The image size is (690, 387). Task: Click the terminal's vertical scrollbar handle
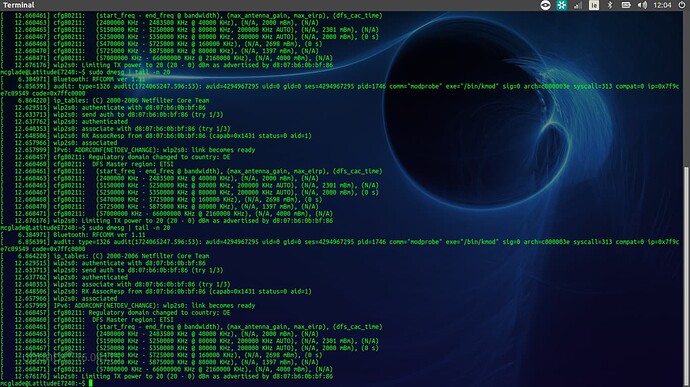[x=686, y=276]
